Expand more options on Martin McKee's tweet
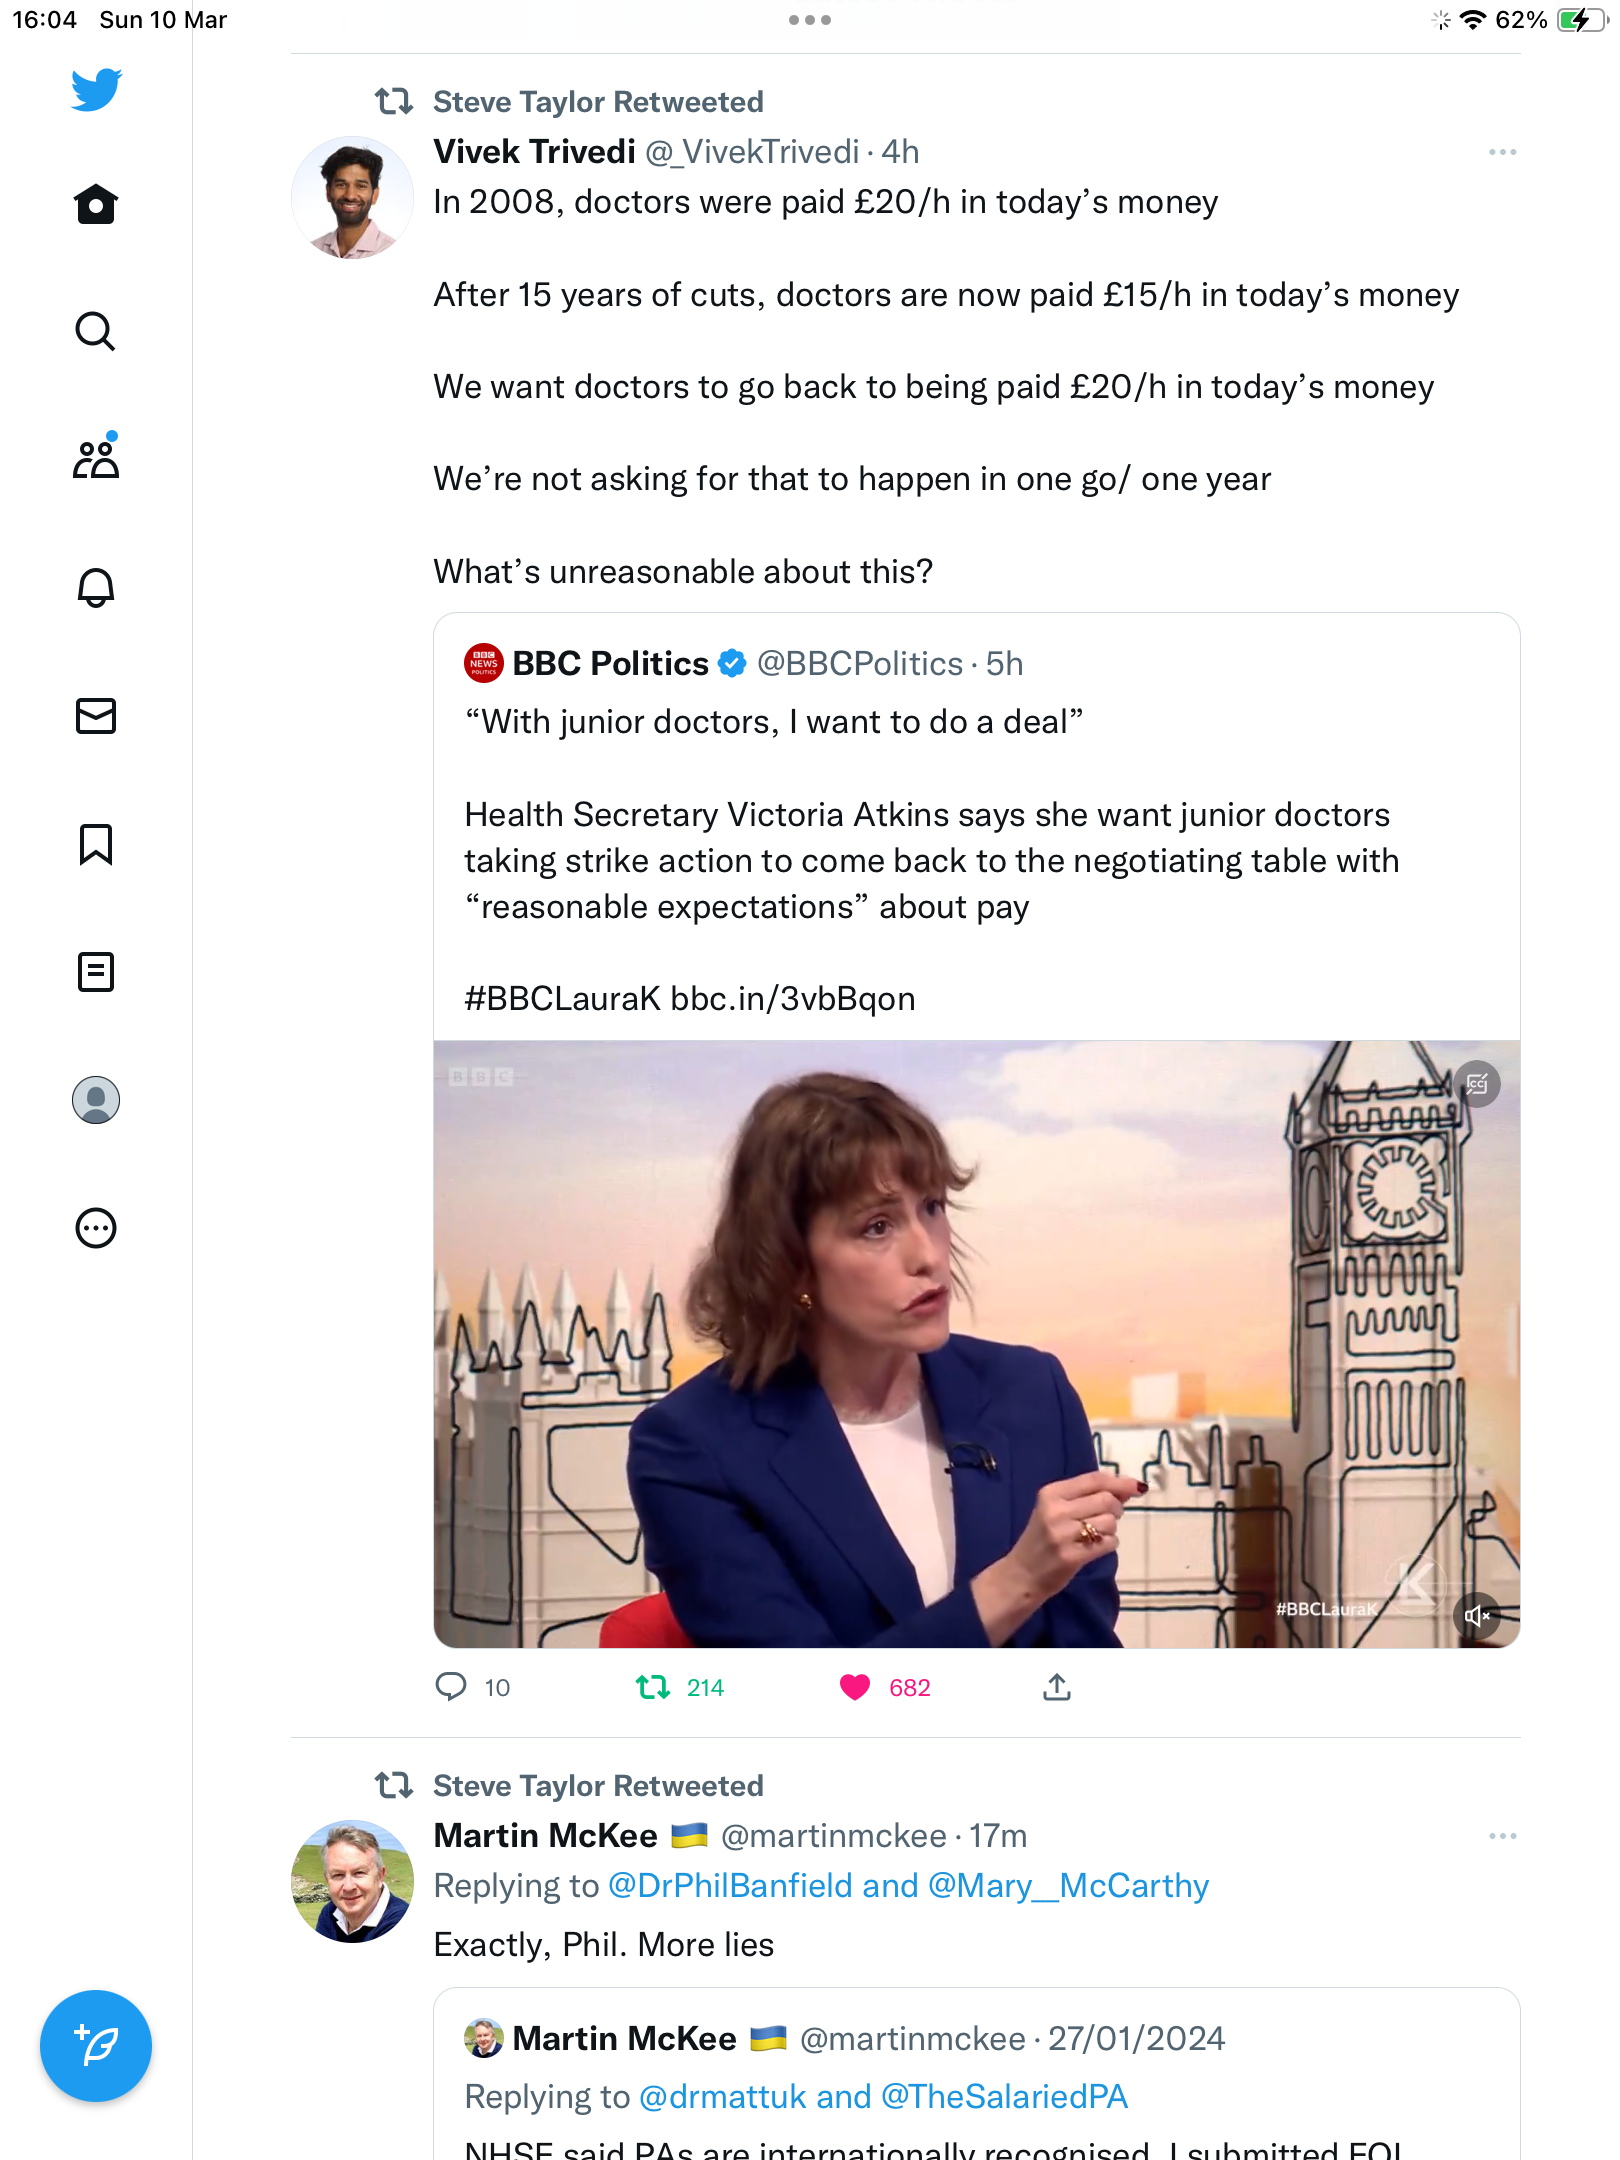 click(1502, 1836)
